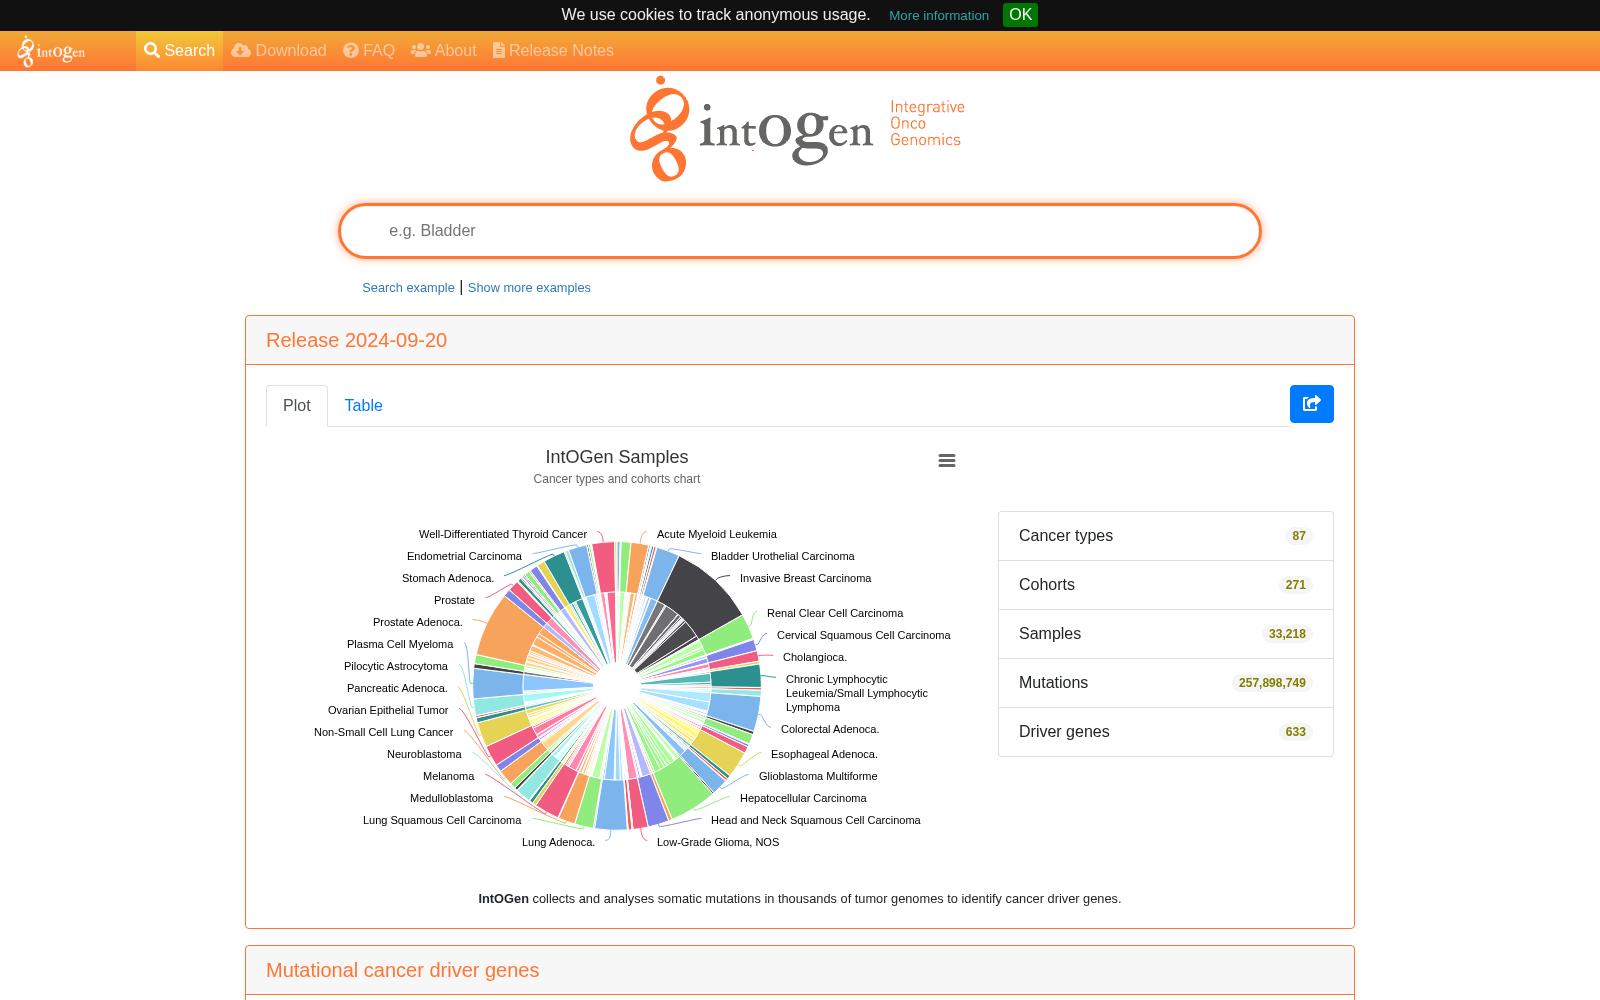Select the Cancer types stats row
The height and width of the screenshot is (1000, 1600).
pyautogui.click(x=1166, y=536)
